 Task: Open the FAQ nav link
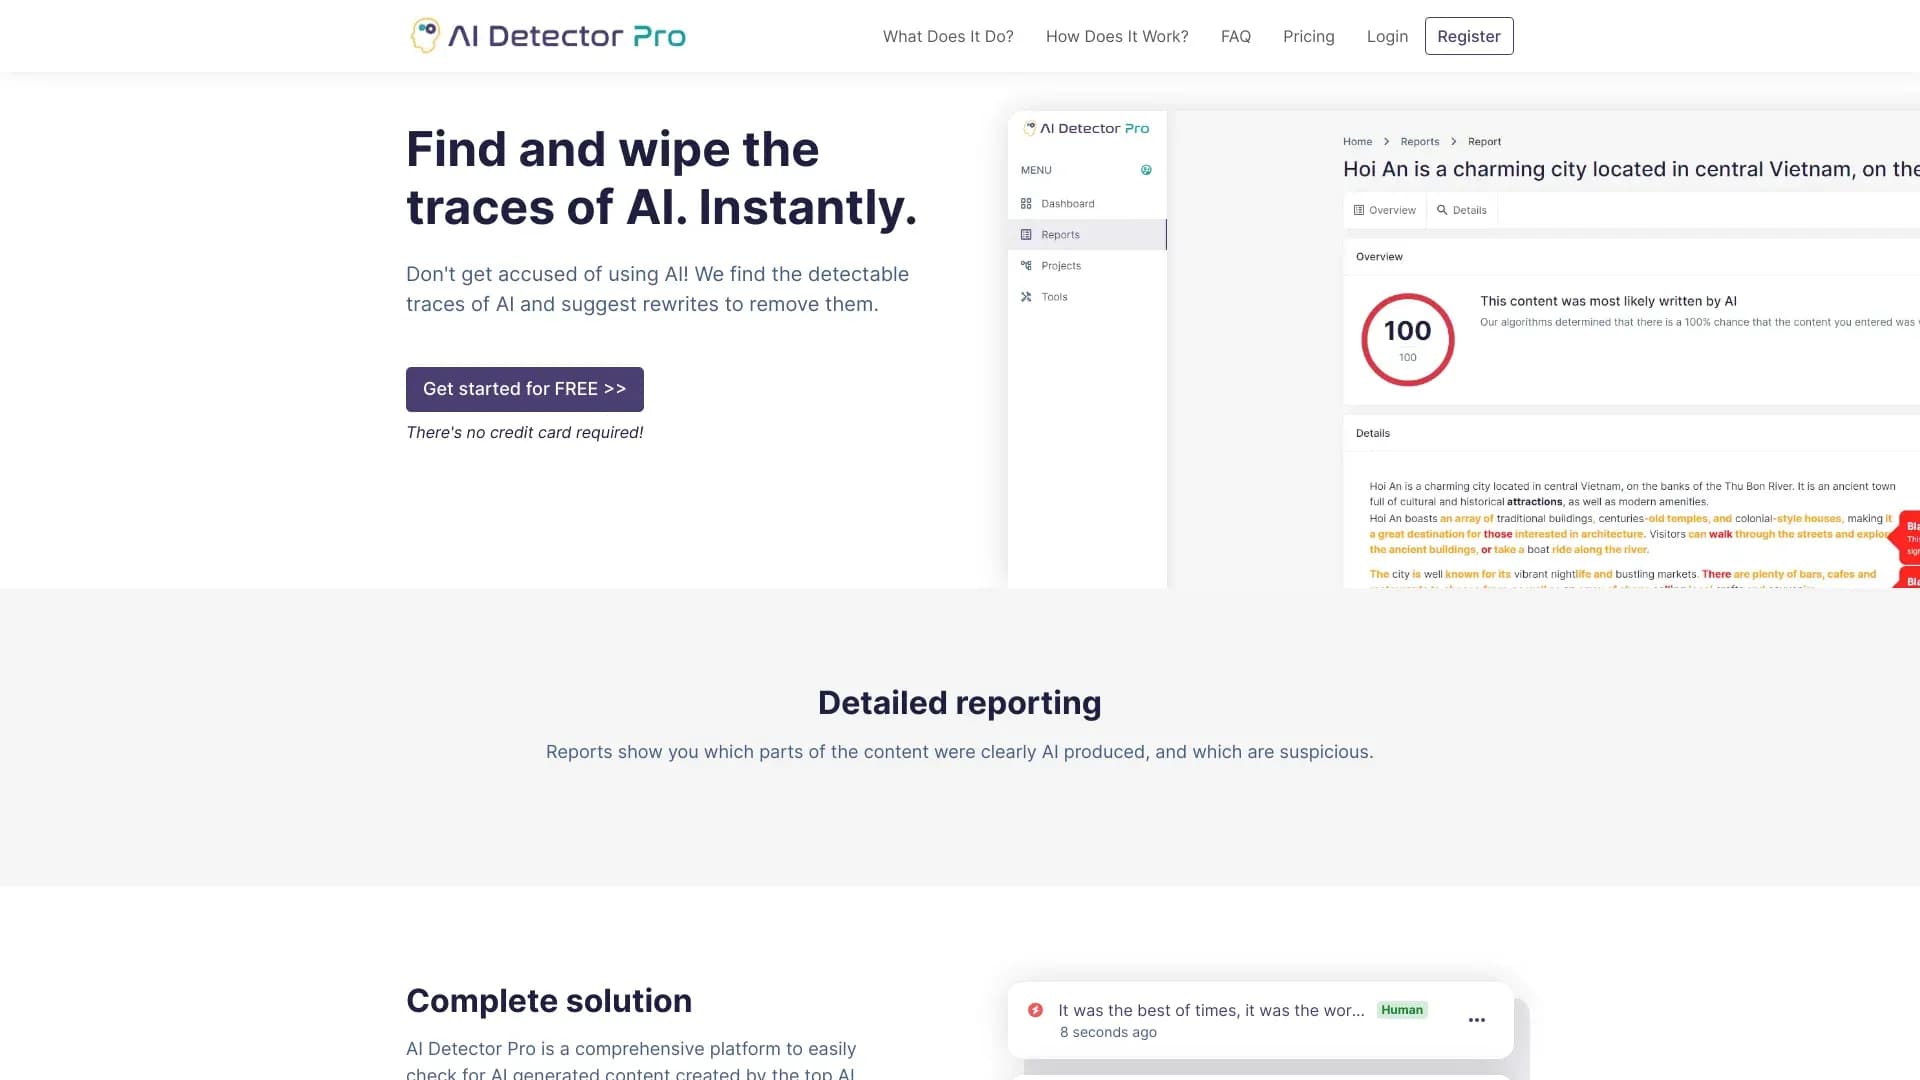pyautogui.click(x=1236, y=36)
